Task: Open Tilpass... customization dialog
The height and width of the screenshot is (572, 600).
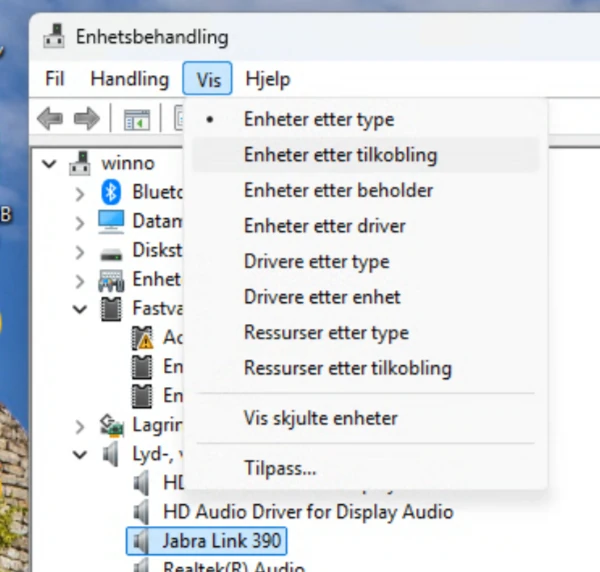Action: click(x=366, y=468)
